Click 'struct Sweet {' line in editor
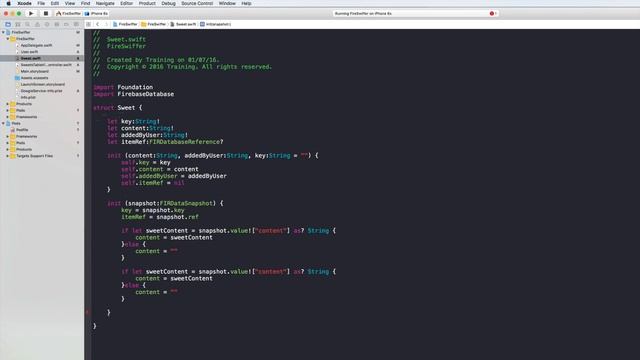 click(x=118, y=108)
